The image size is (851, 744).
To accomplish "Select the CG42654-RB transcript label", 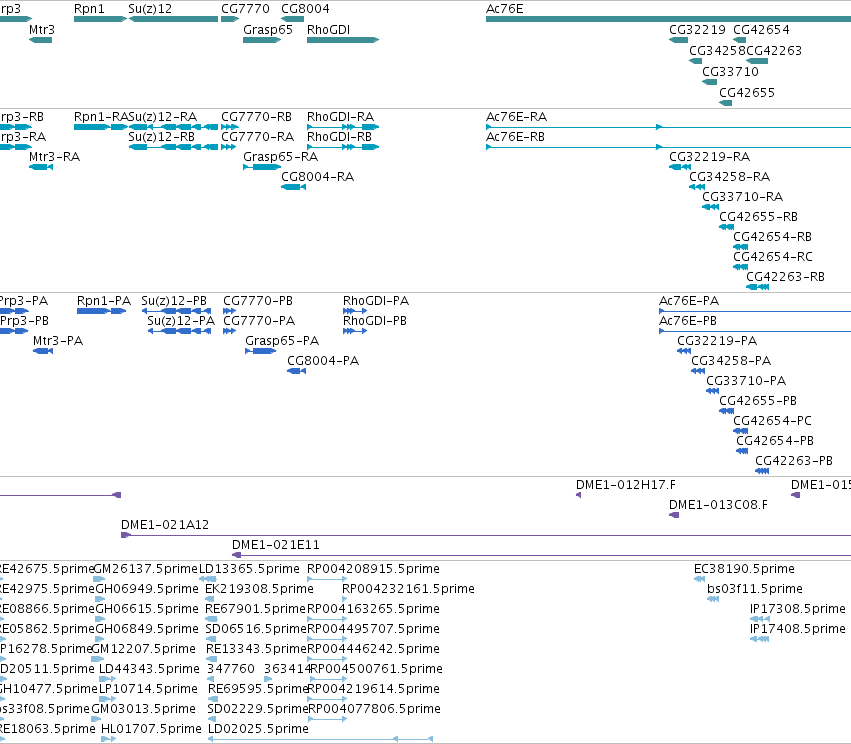I will 773,237.
